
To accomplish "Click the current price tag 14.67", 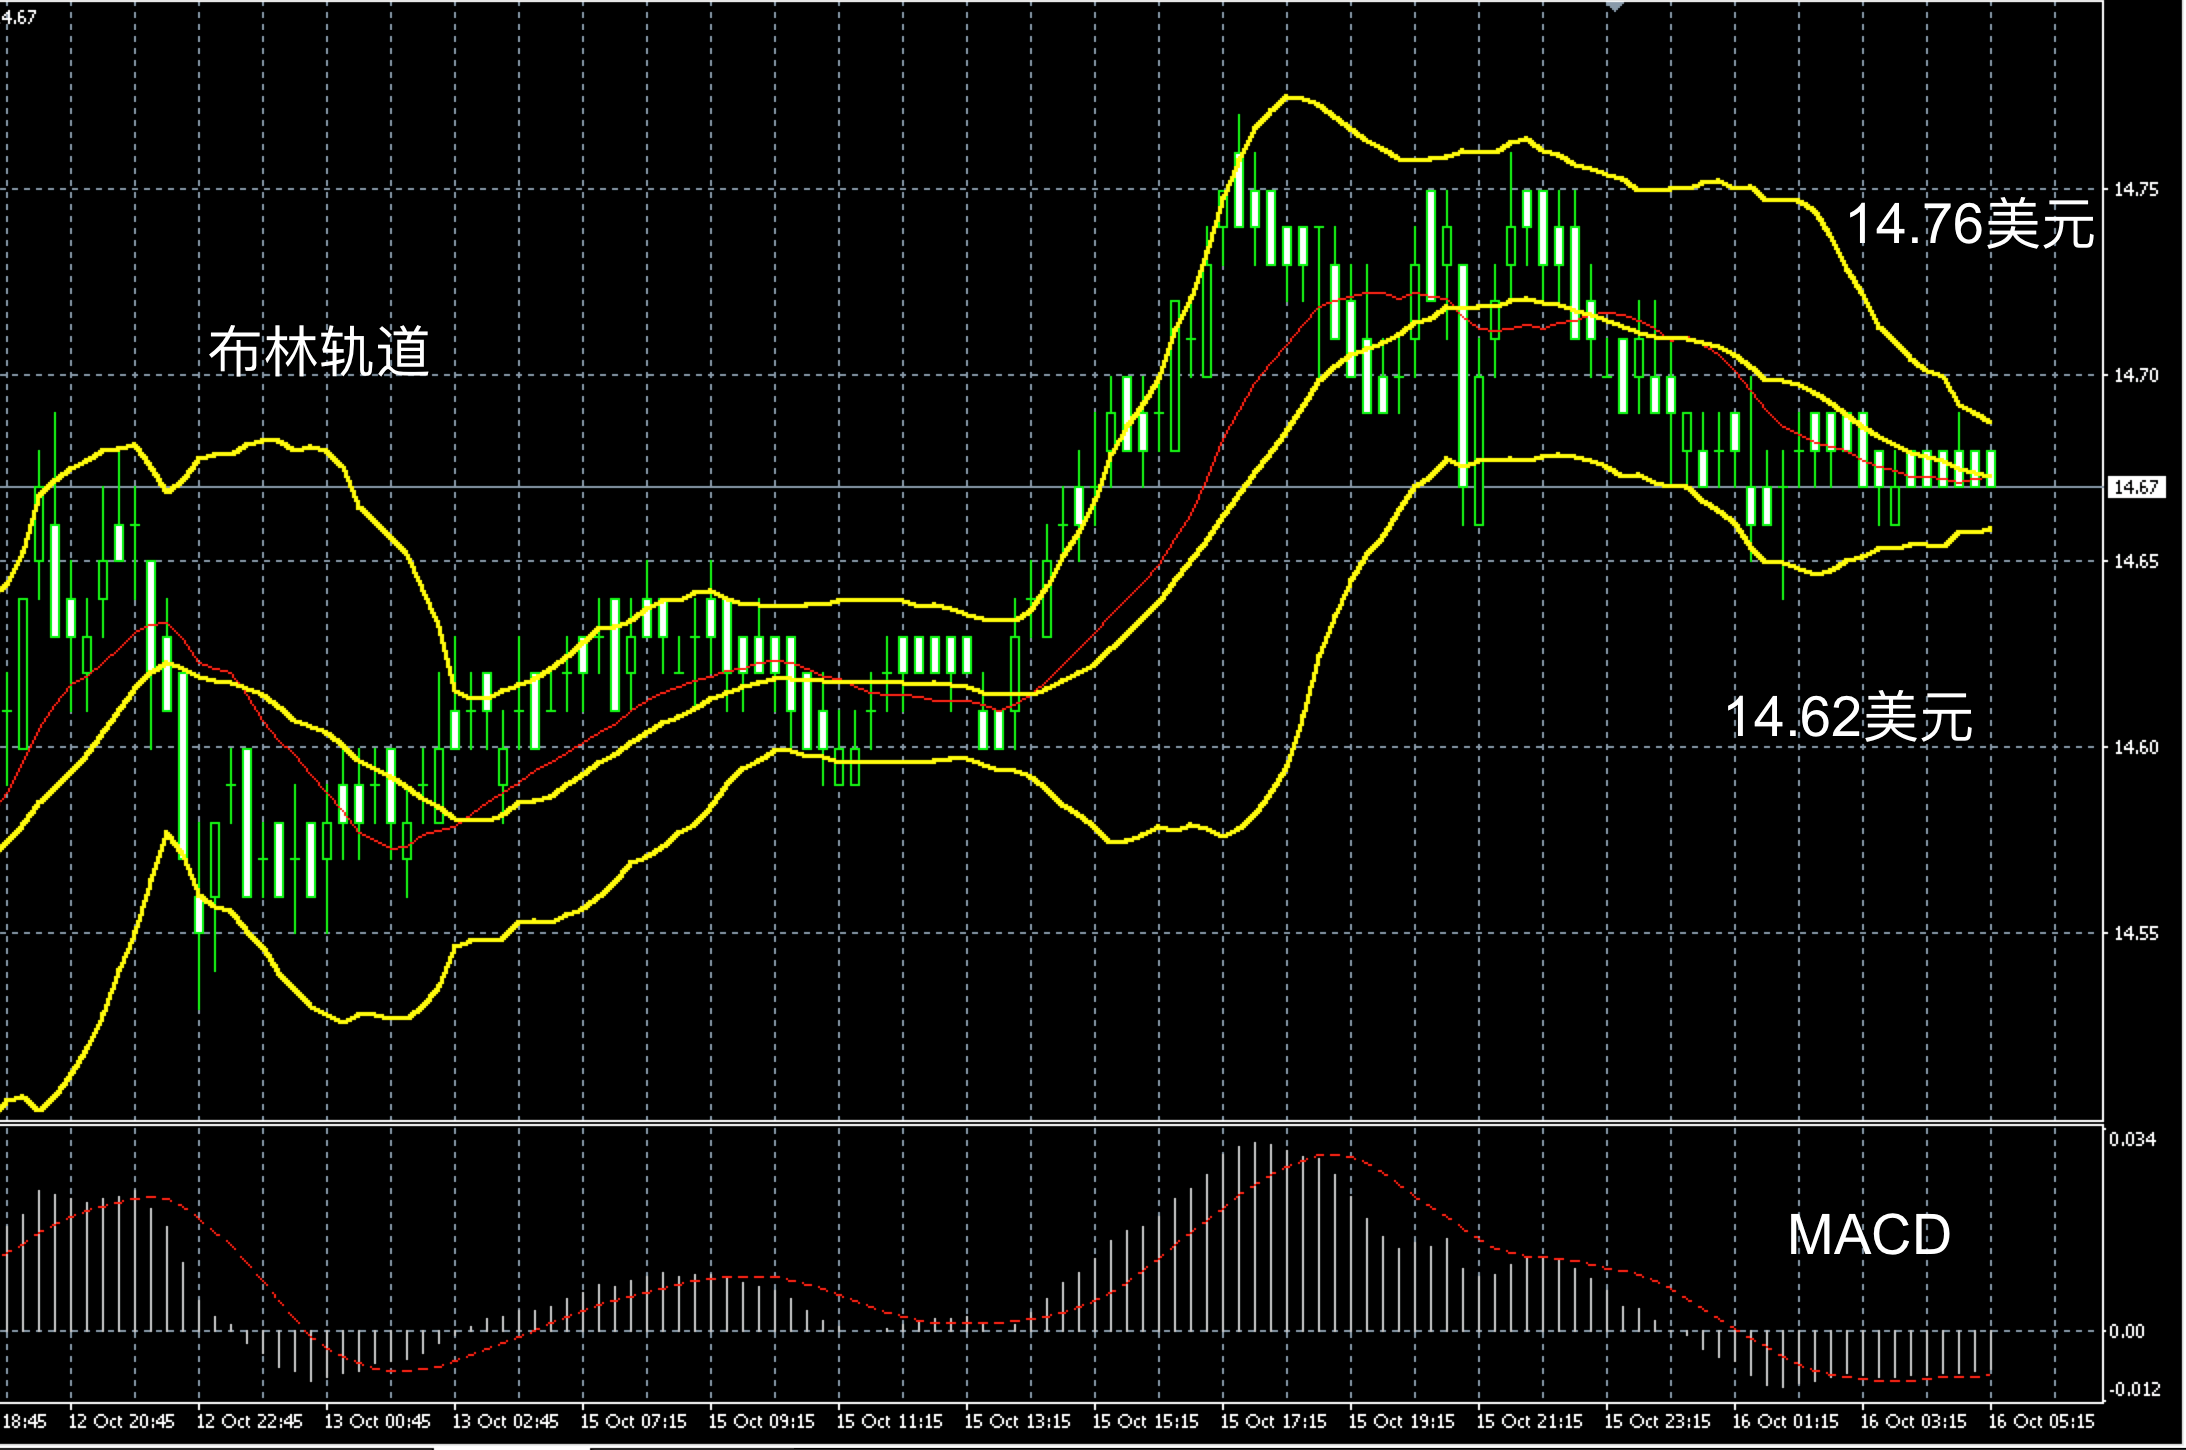I will pos(2136,487).
